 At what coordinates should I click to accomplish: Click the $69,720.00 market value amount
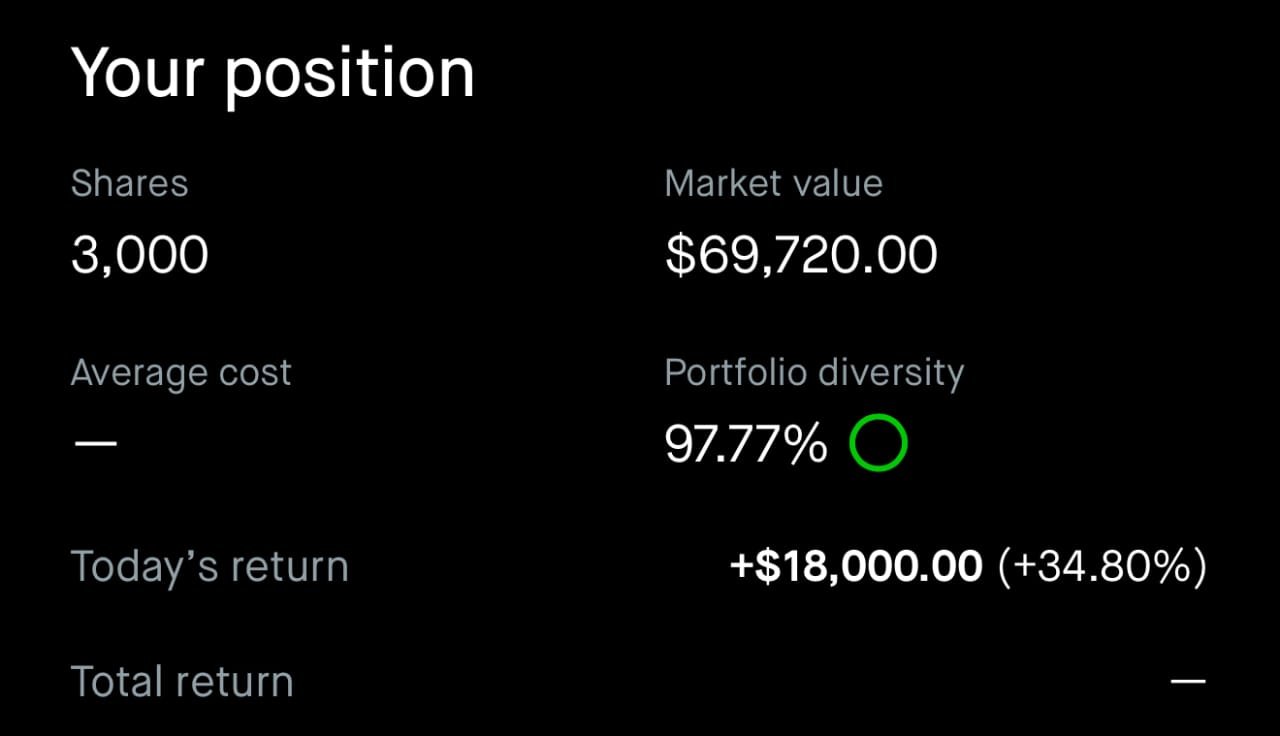[x=801, y=255]
